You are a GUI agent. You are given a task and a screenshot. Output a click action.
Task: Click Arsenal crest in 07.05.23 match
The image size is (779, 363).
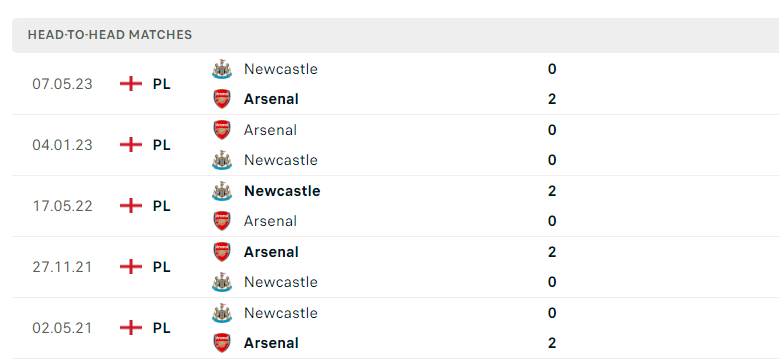coord(222,99)
